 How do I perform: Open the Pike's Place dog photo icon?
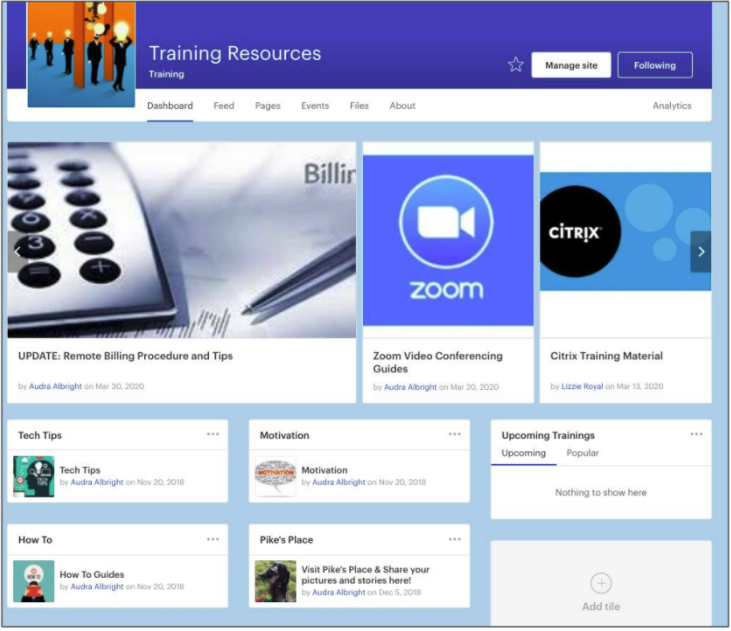point(275,581)
